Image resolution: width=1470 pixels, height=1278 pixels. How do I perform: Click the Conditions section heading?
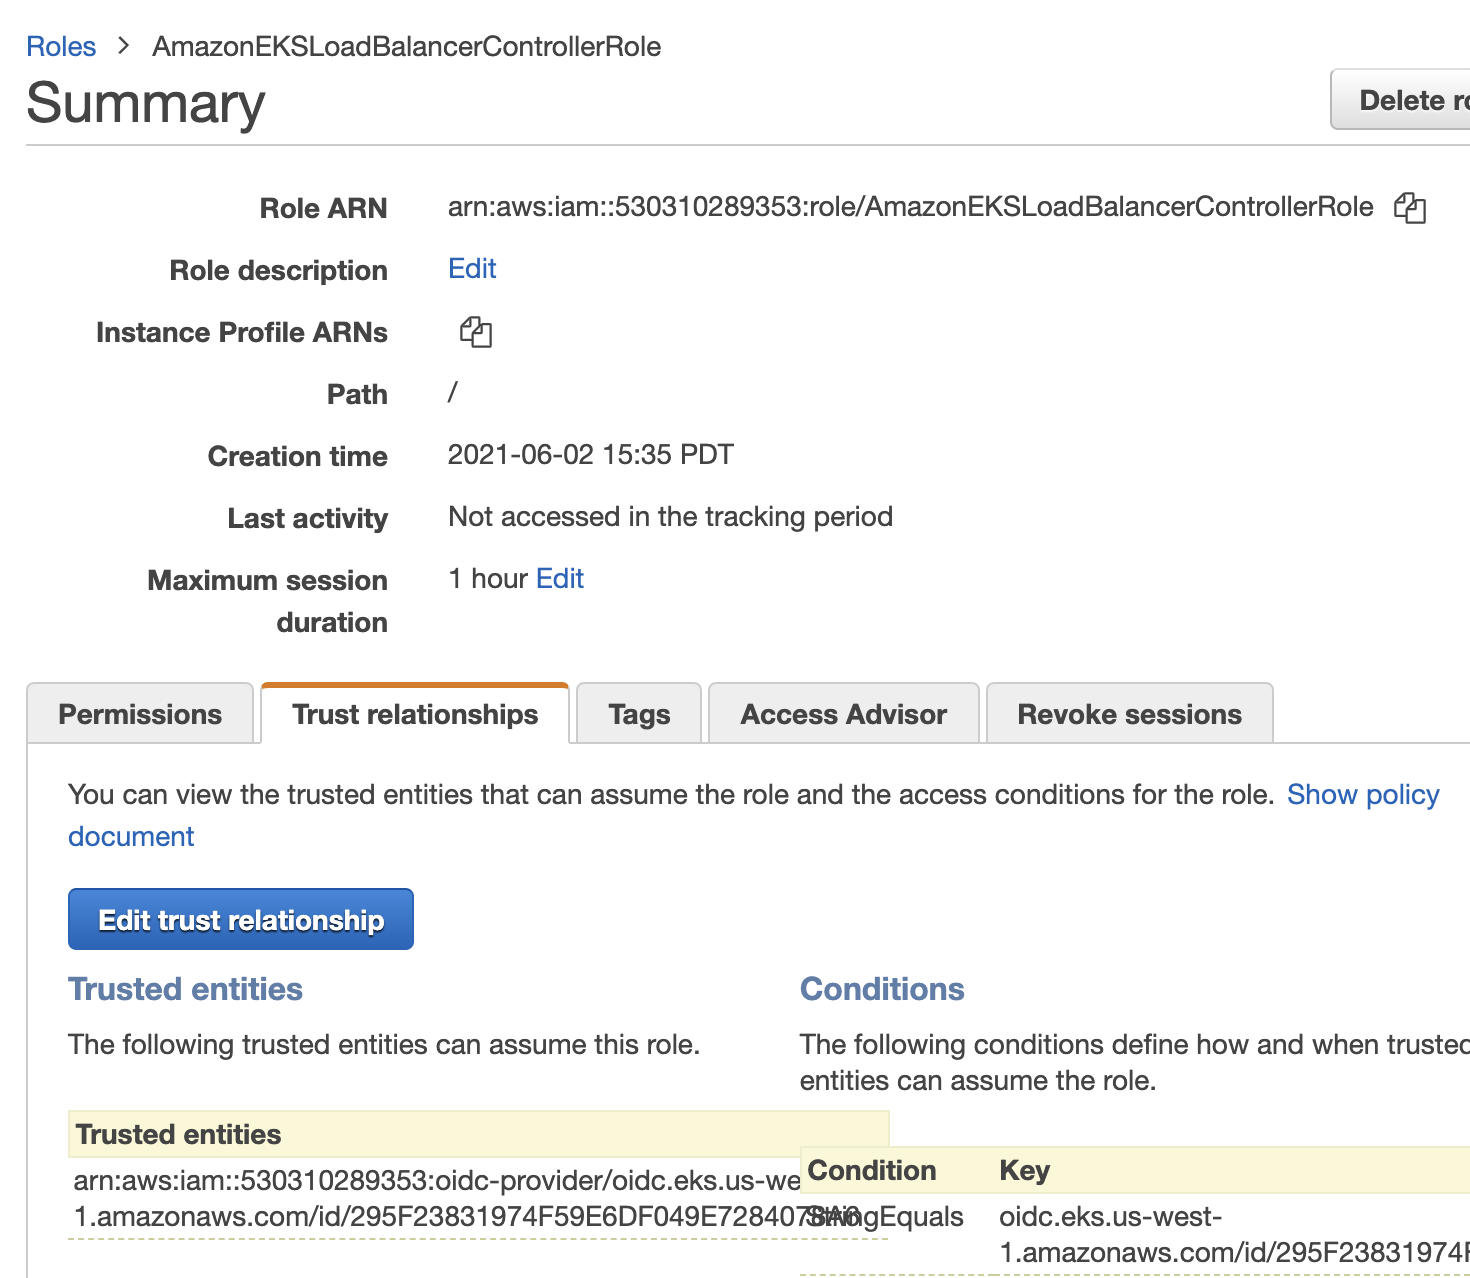(882, 988)
